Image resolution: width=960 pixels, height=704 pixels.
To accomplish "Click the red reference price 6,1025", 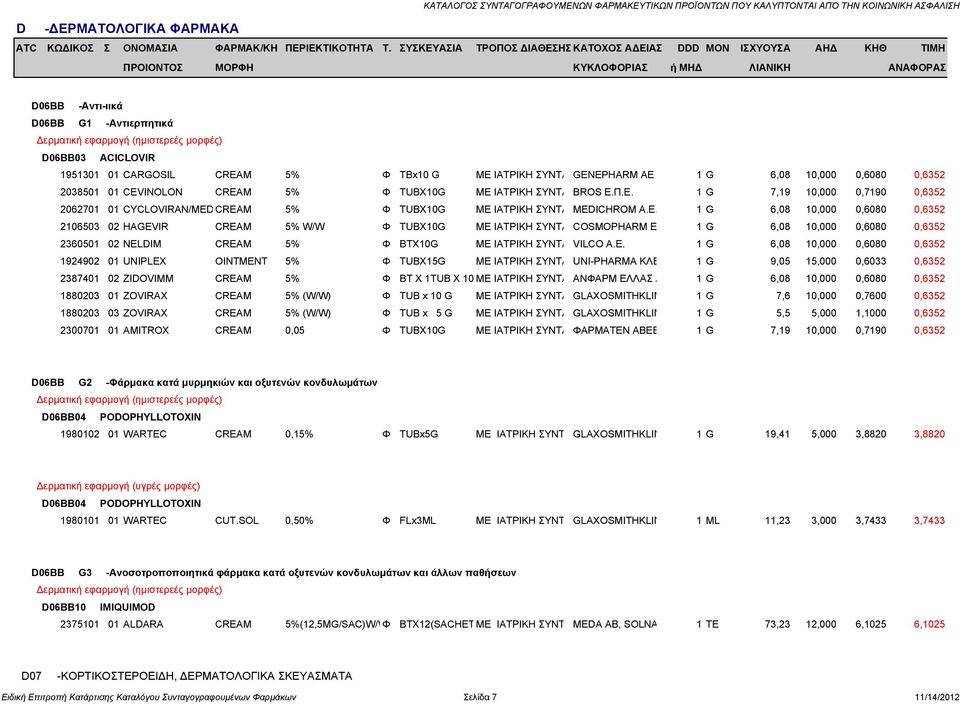I will (x=929, y=624).
